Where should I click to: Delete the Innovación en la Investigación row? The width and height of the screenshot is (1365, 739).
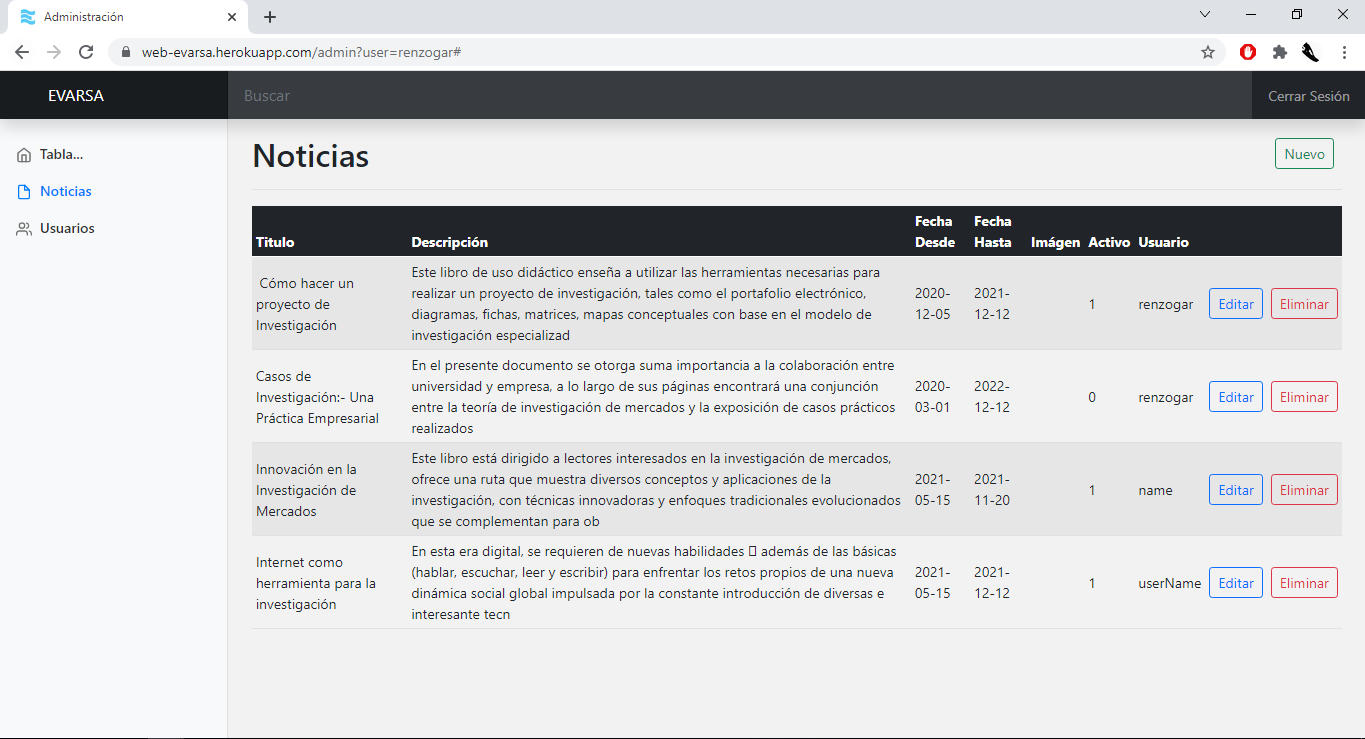coord(1304,490)
